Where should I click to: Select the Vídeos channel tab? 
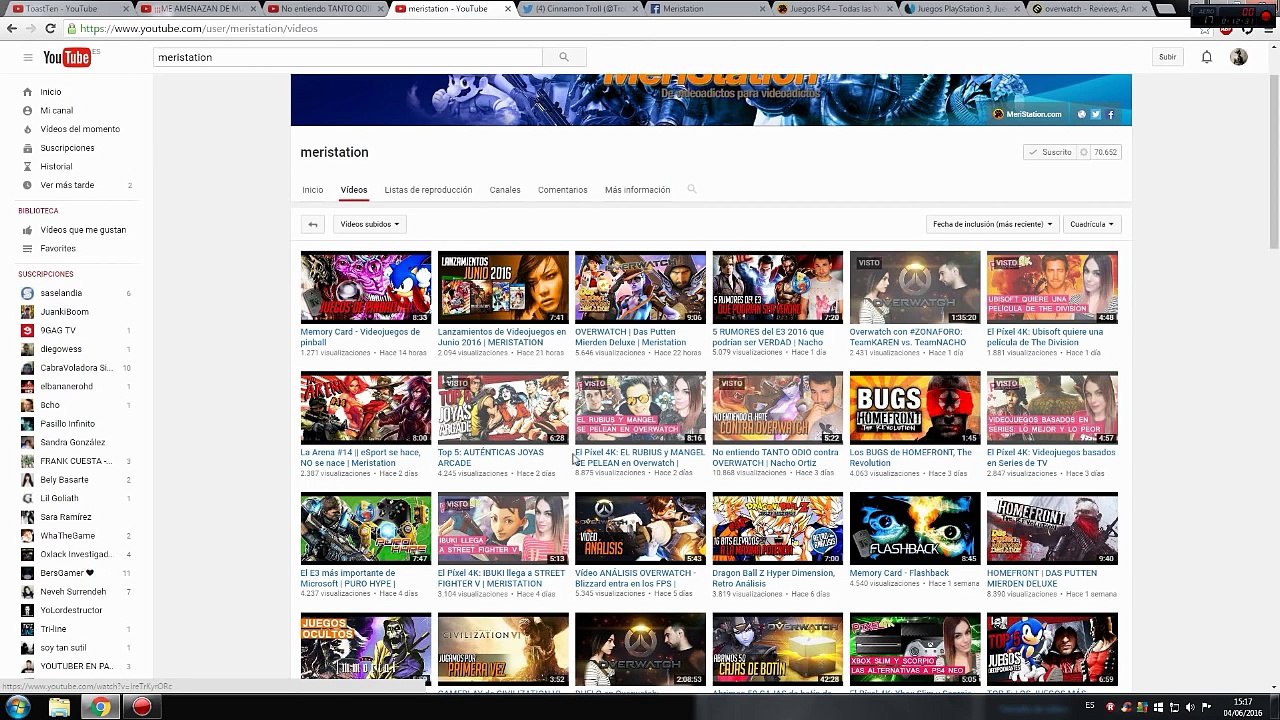pos(354,190)
